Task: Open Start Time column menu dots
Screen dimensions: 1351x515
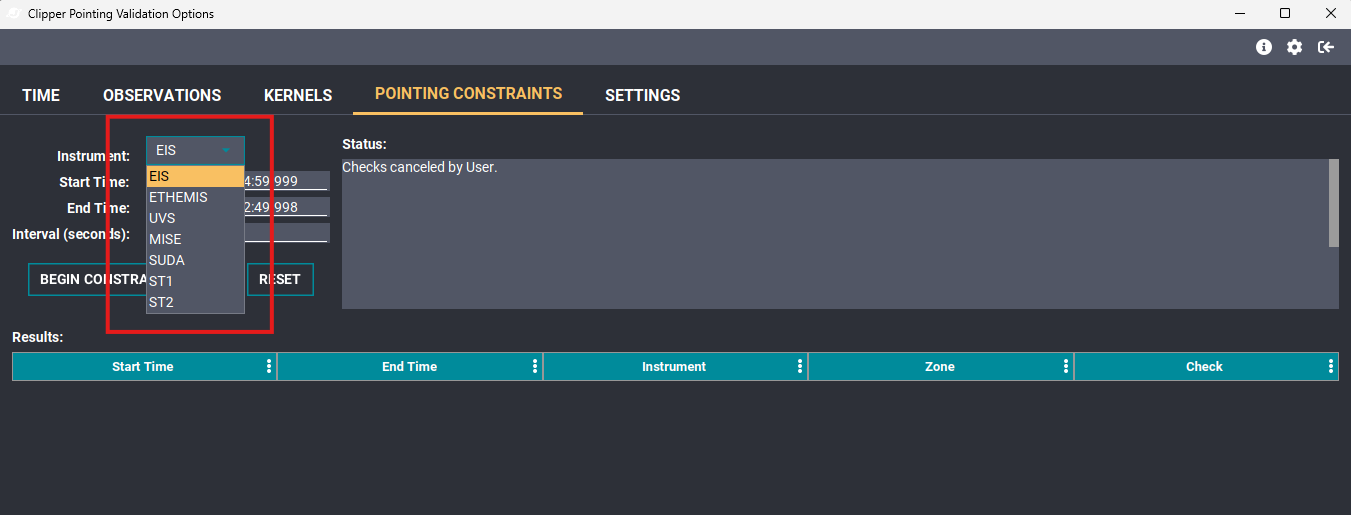Action: point(269,367)
